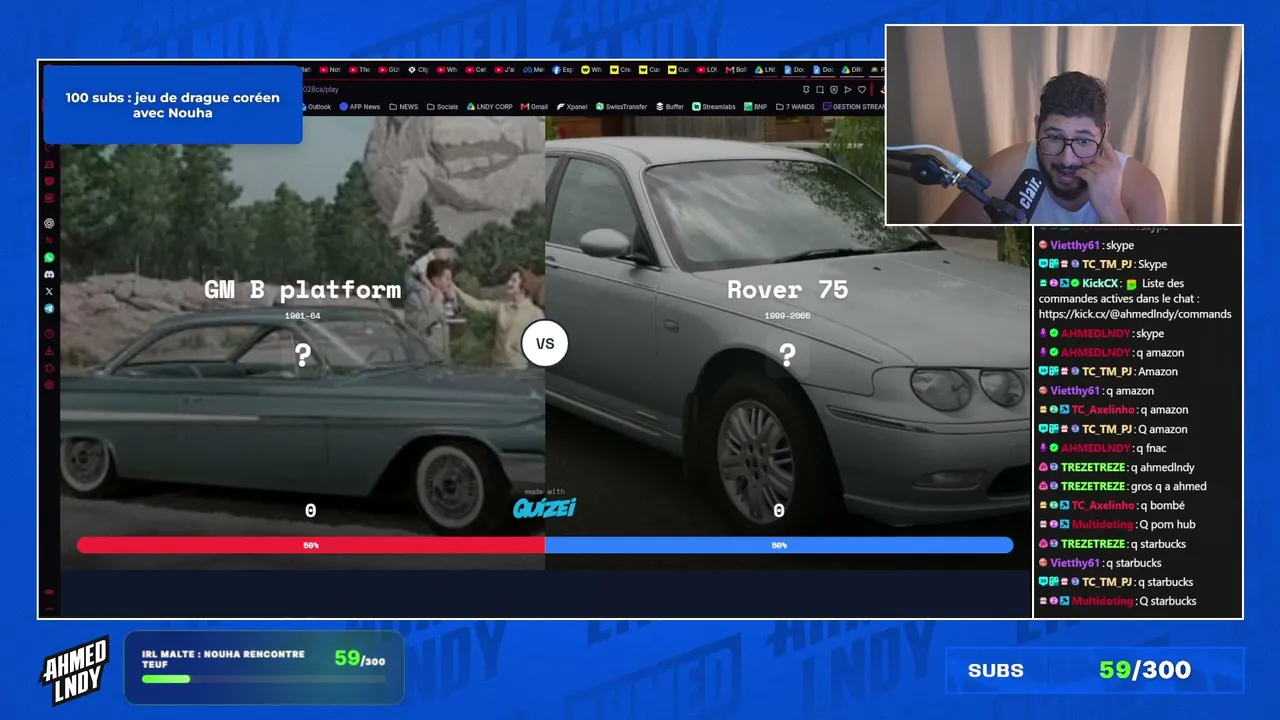The width and height of the screenshot is (1280, 720).
Task: Choose GM B platform car image
Action: pos(303,343)
